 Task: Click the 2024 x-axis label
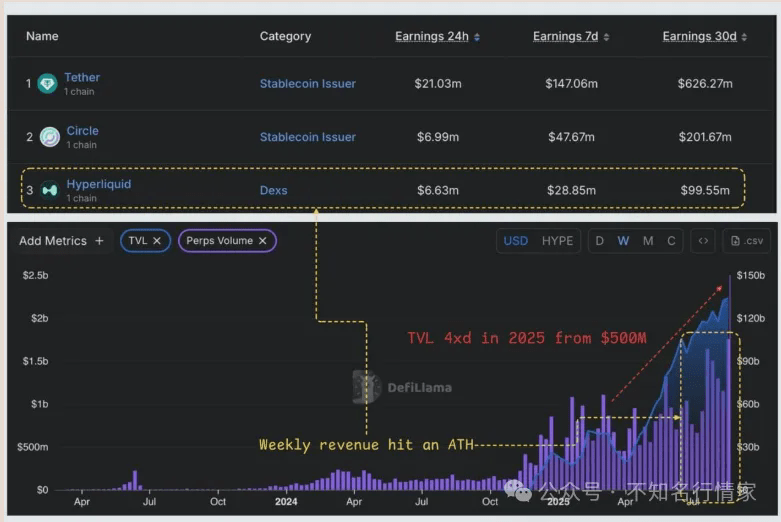pyautogui.click(x=286, y=502)
